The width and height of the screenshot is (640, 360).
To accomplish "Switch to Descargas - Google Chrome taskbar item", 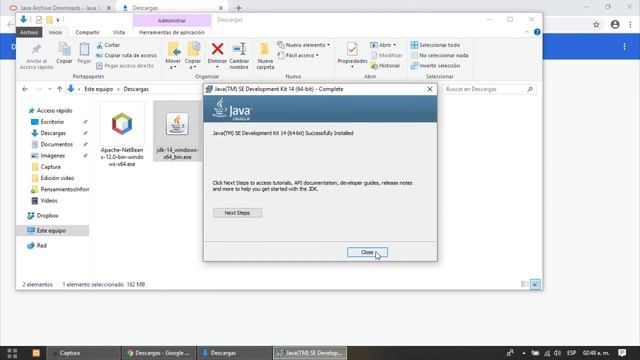I will [158, 353].
